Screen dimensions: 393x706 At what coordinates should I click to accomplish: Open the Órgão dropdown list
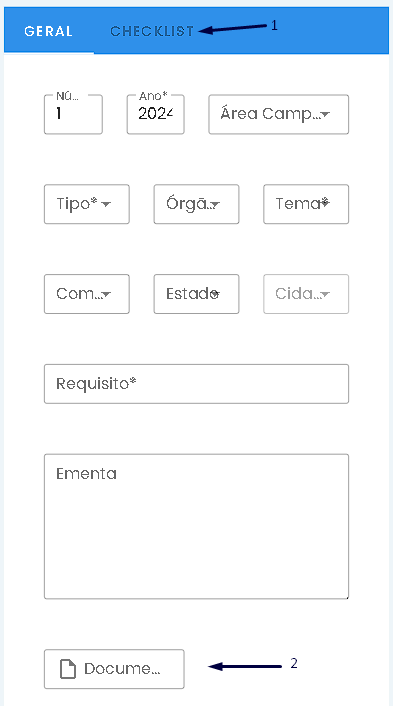pyautogui.click(x=196, y=204)
